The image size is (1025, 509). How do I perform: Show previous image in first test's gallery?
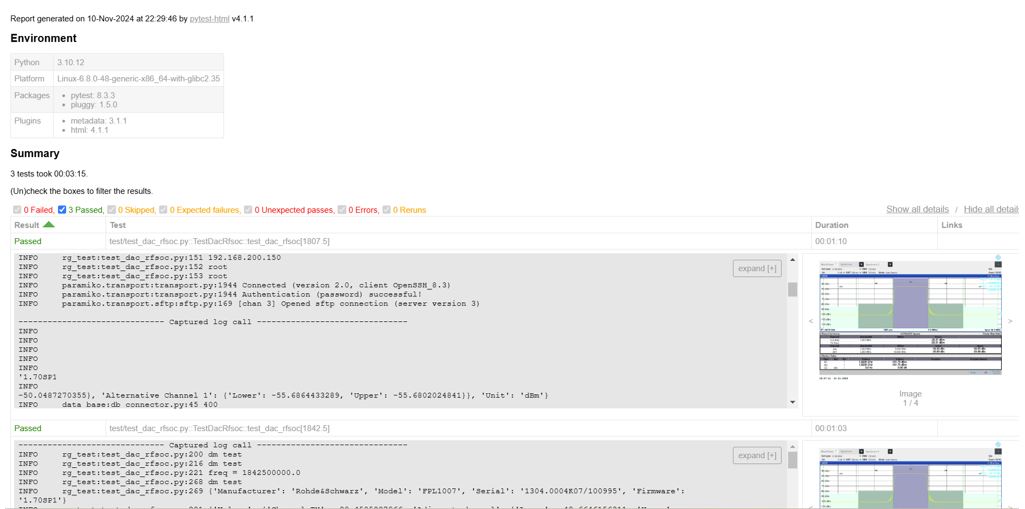pyautogui.click(x=811, y=321)
